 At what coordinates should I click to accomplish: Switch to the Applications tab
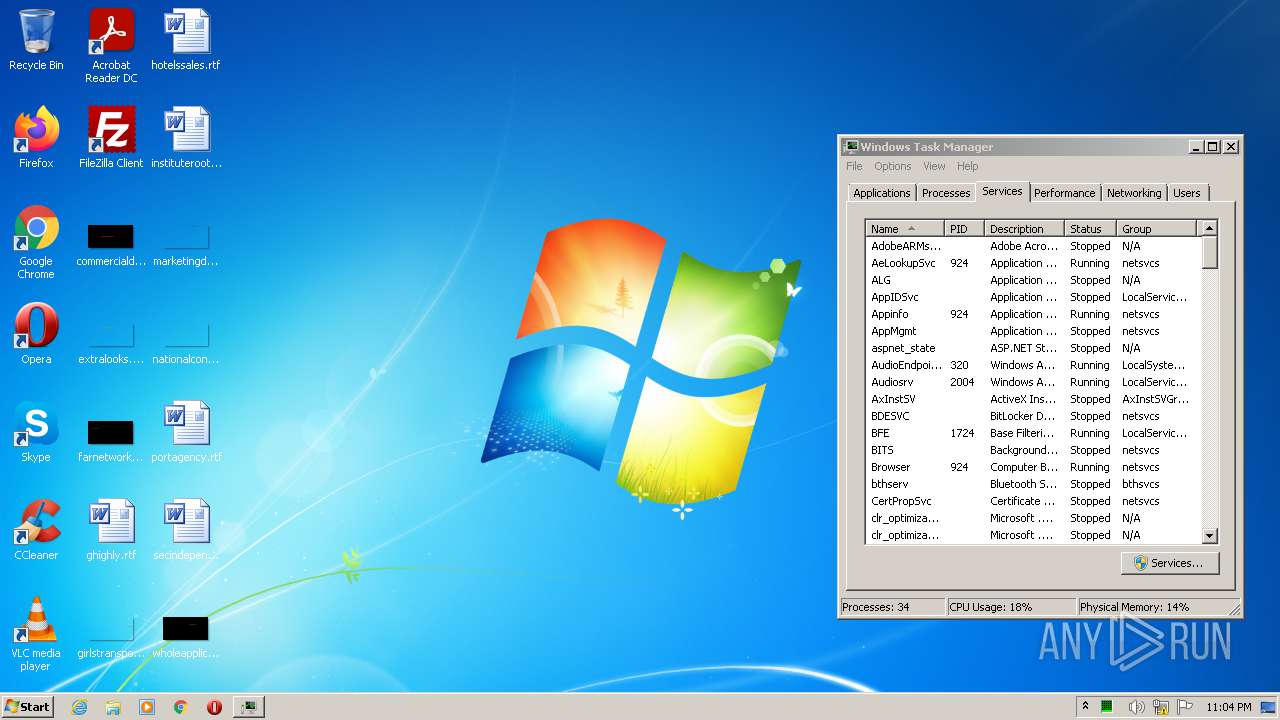(x=882, y=193)
